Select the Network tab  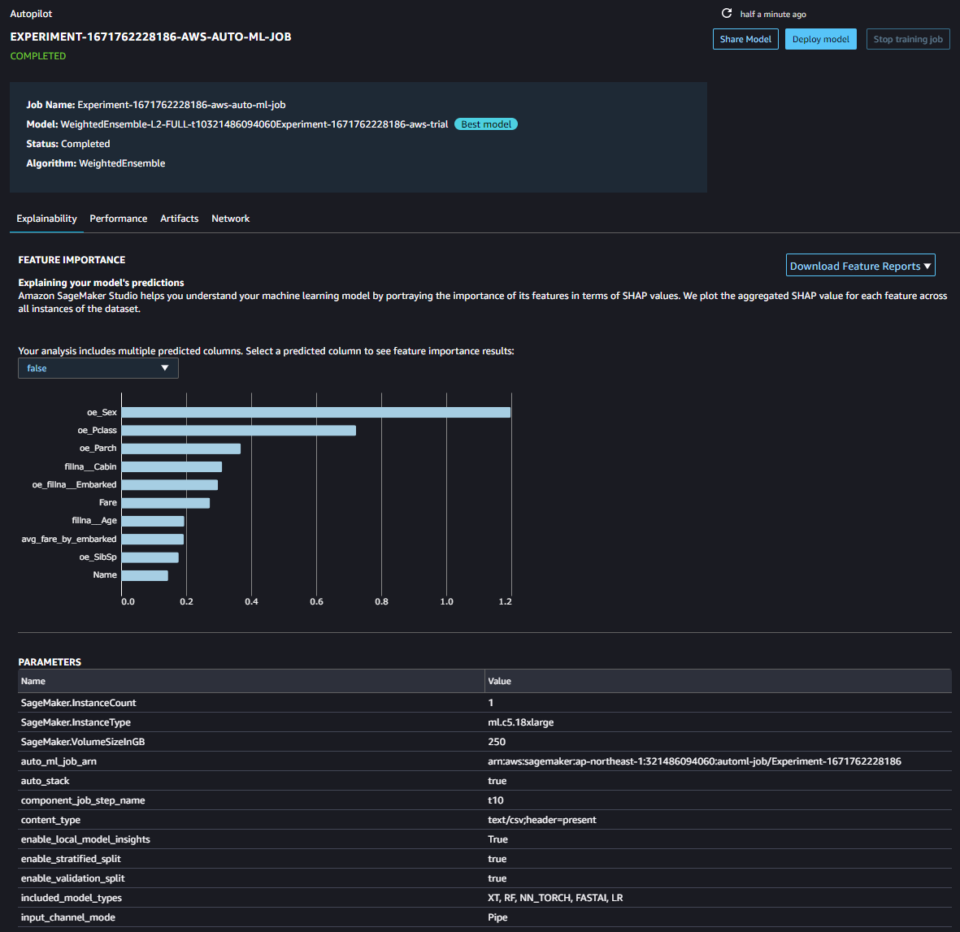230,218
